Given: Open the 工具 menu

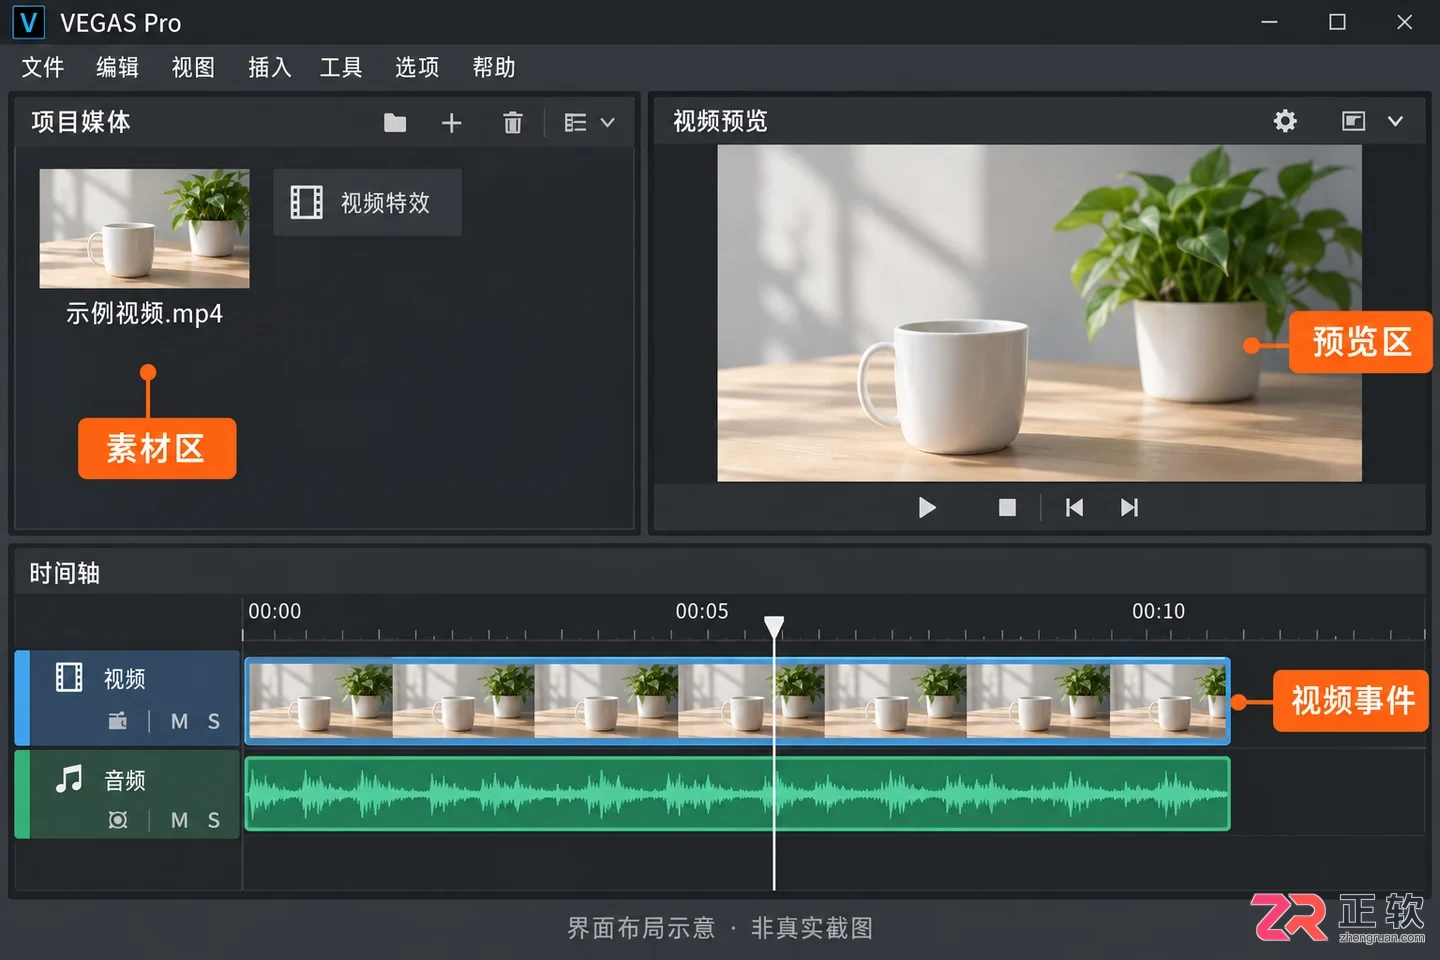Looking at the screenshot, I should coord(341,67).
